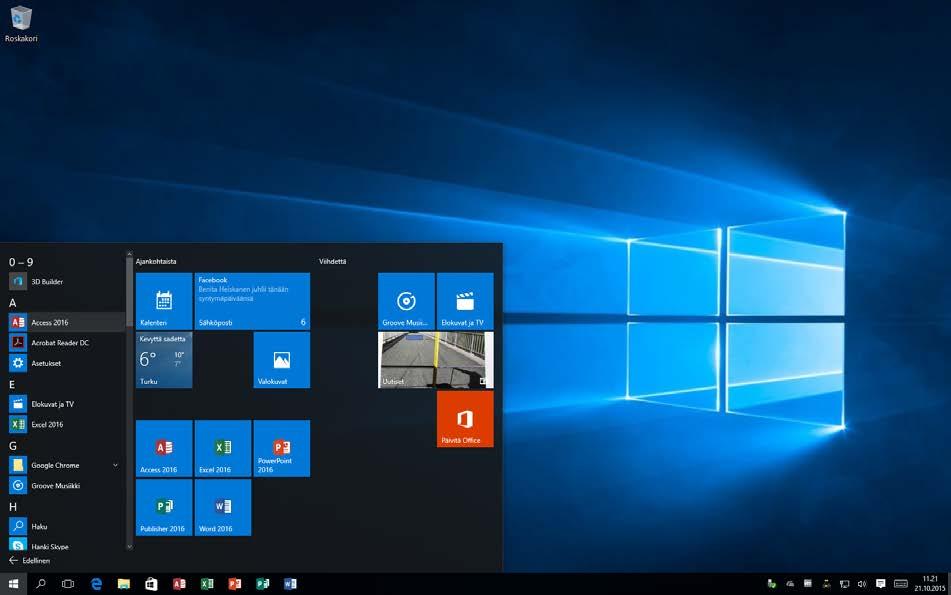The width and height of the screenshot is (951, 595).
Task: Click the OneDrive cloud tray icon
Action: point(790,583)
